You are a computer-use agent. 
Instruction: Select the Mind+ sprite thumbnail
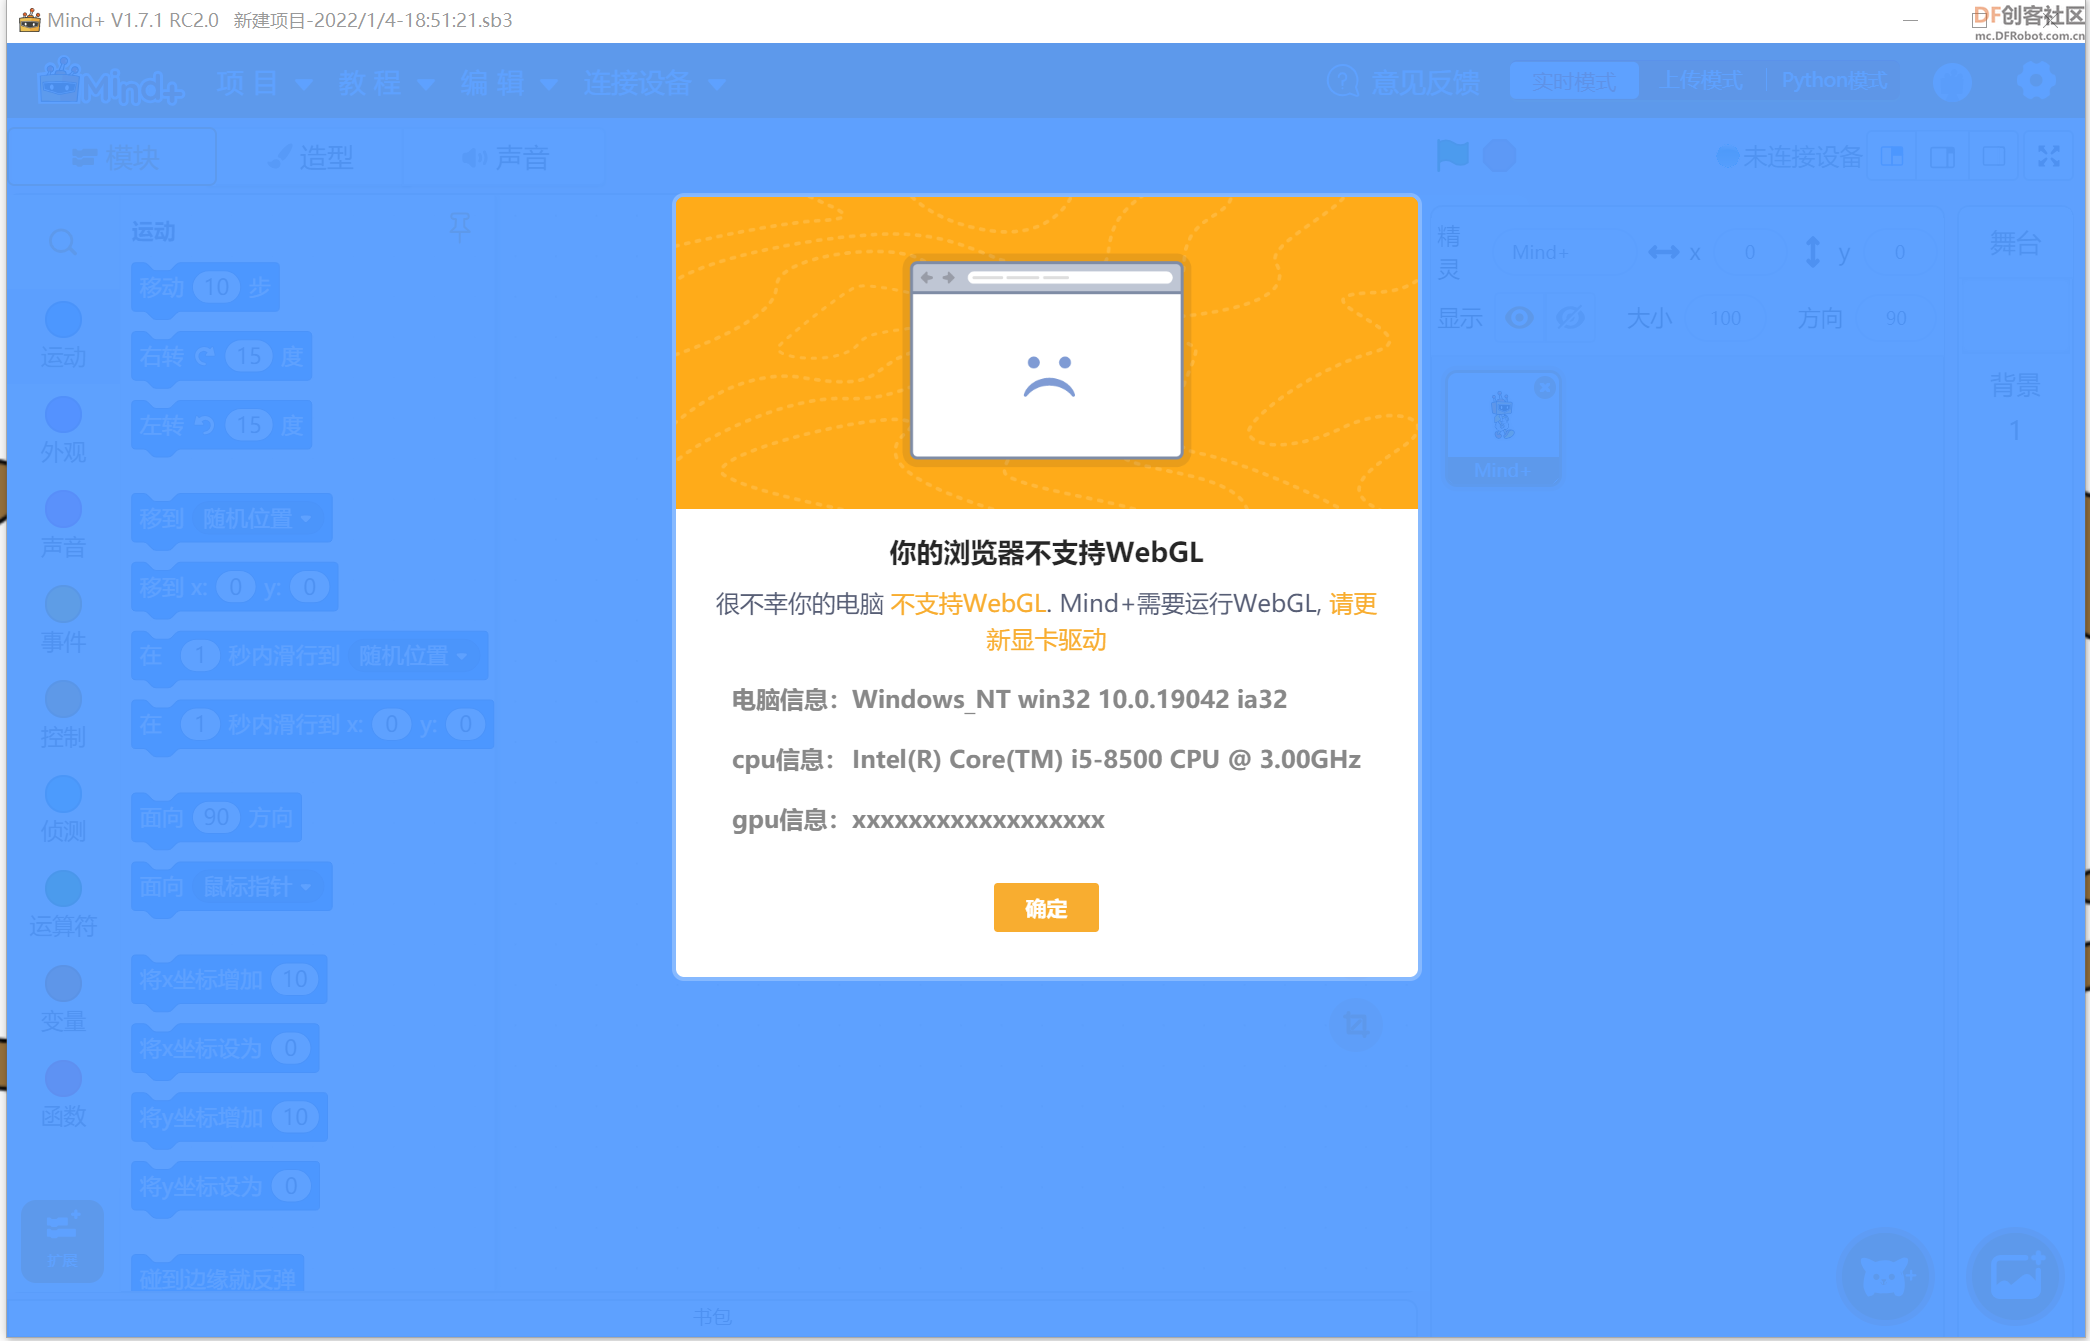pyautogui.click(x=1502, y=428)
